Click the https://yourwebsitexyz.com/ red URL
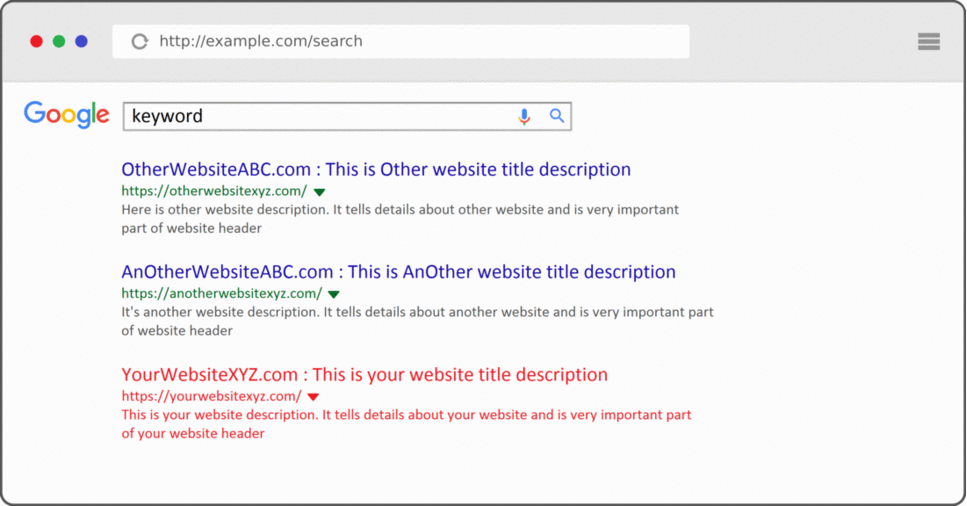Viewport: 967px width, 506px height. pos(212,396)
